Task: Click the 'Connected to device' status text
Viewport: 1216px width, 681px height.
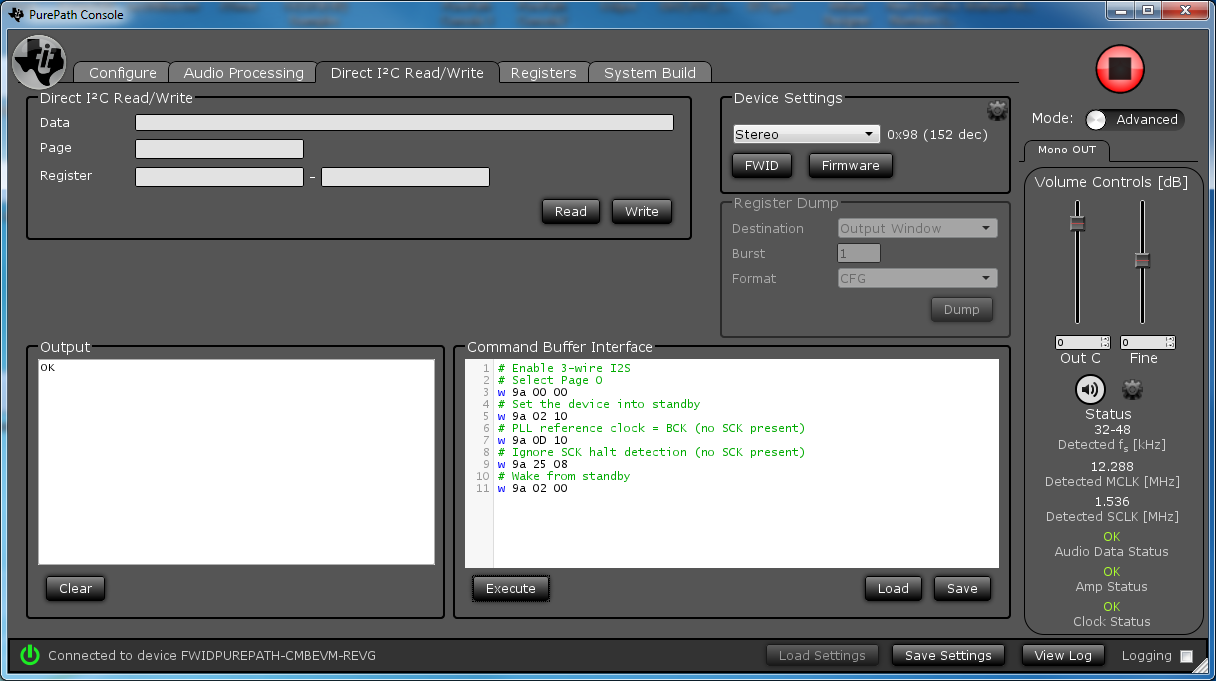Action: pyautogui.click(x=212, y=656)
